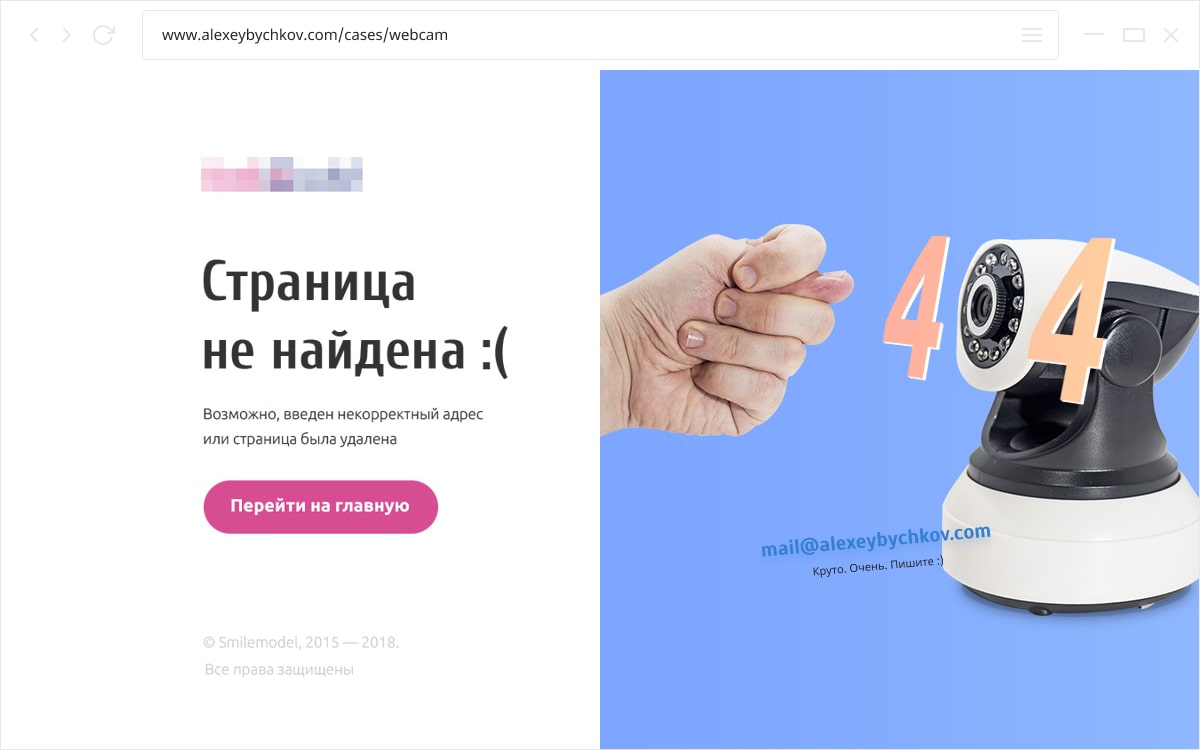Click the pink first digit 4
The image size is (1200, 750).
(917, 306)
